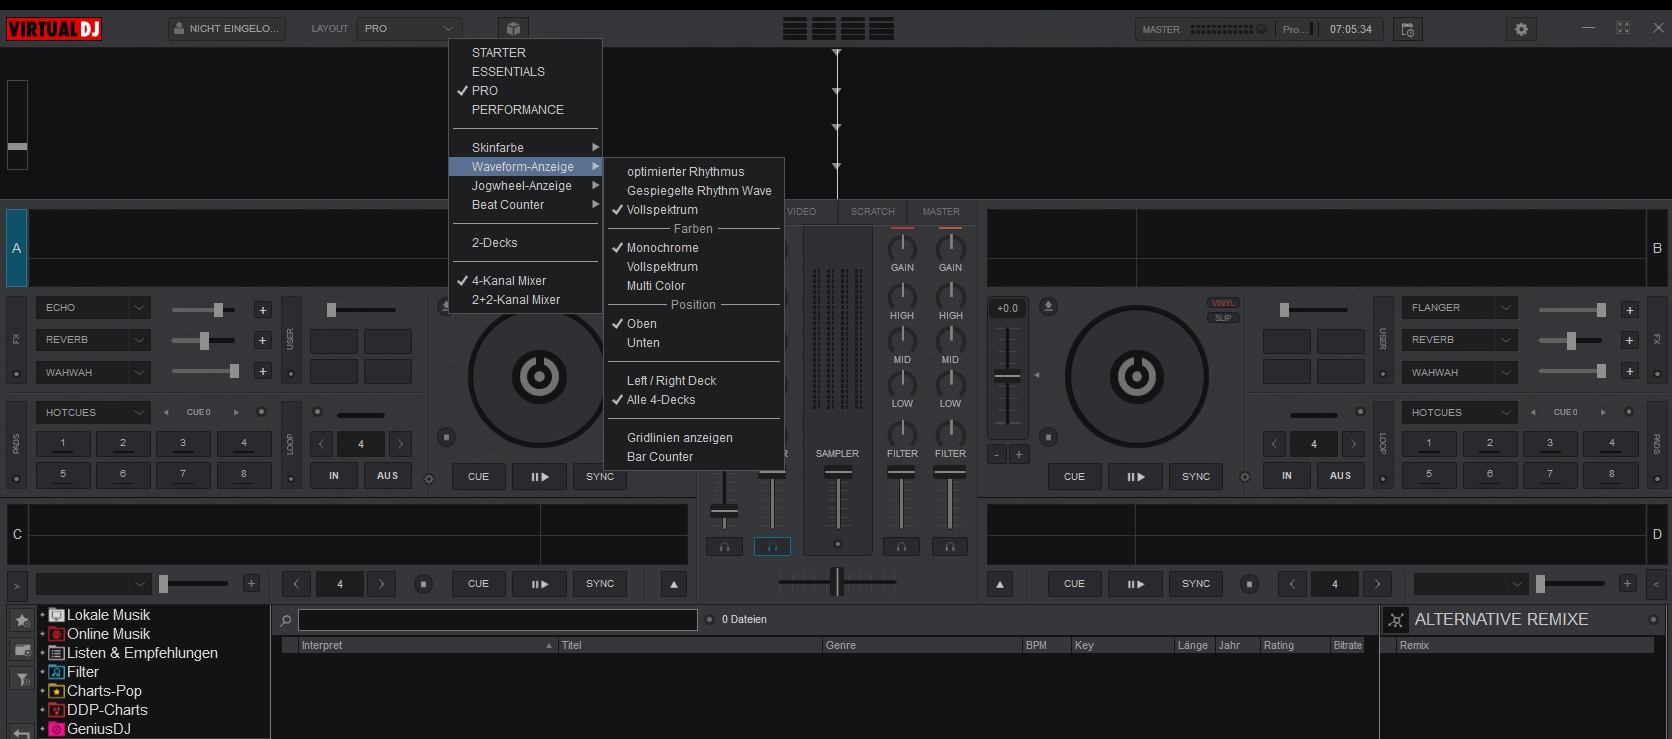Click the search magnifier icon in the browser
The image size is (1672, 739).
[x=286, y=620]
